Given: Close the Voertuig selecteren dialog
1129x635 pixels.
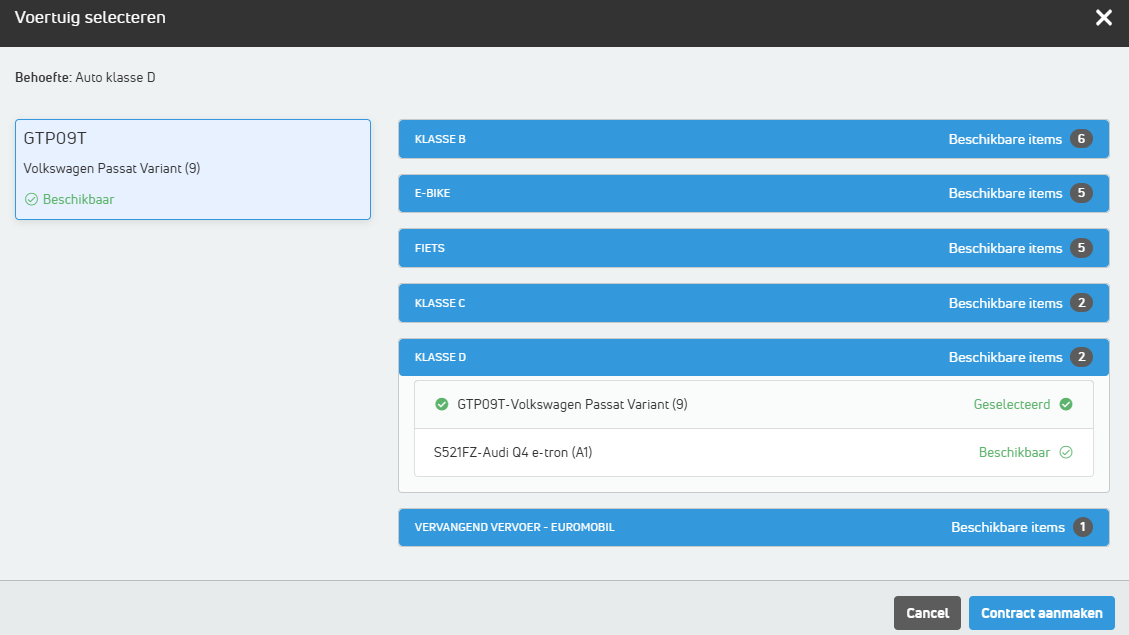Looking at the screenshot, I should (1104, 18).
